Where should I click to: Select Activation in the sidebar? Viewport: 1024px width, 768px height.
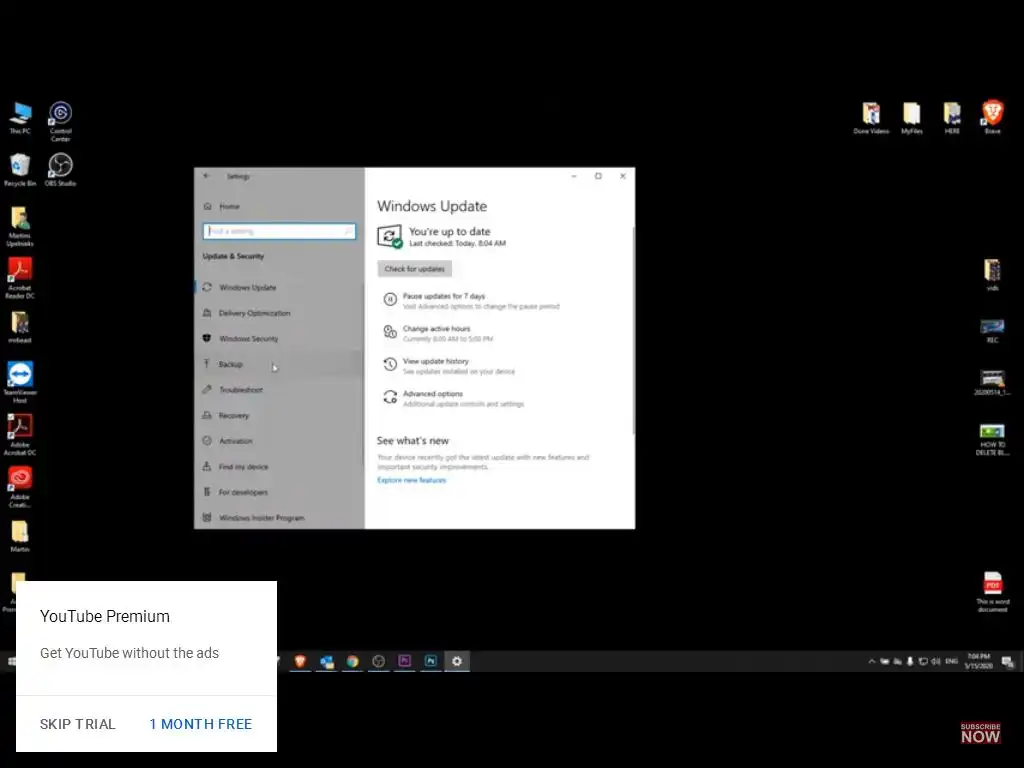click(x=279, y=441)
